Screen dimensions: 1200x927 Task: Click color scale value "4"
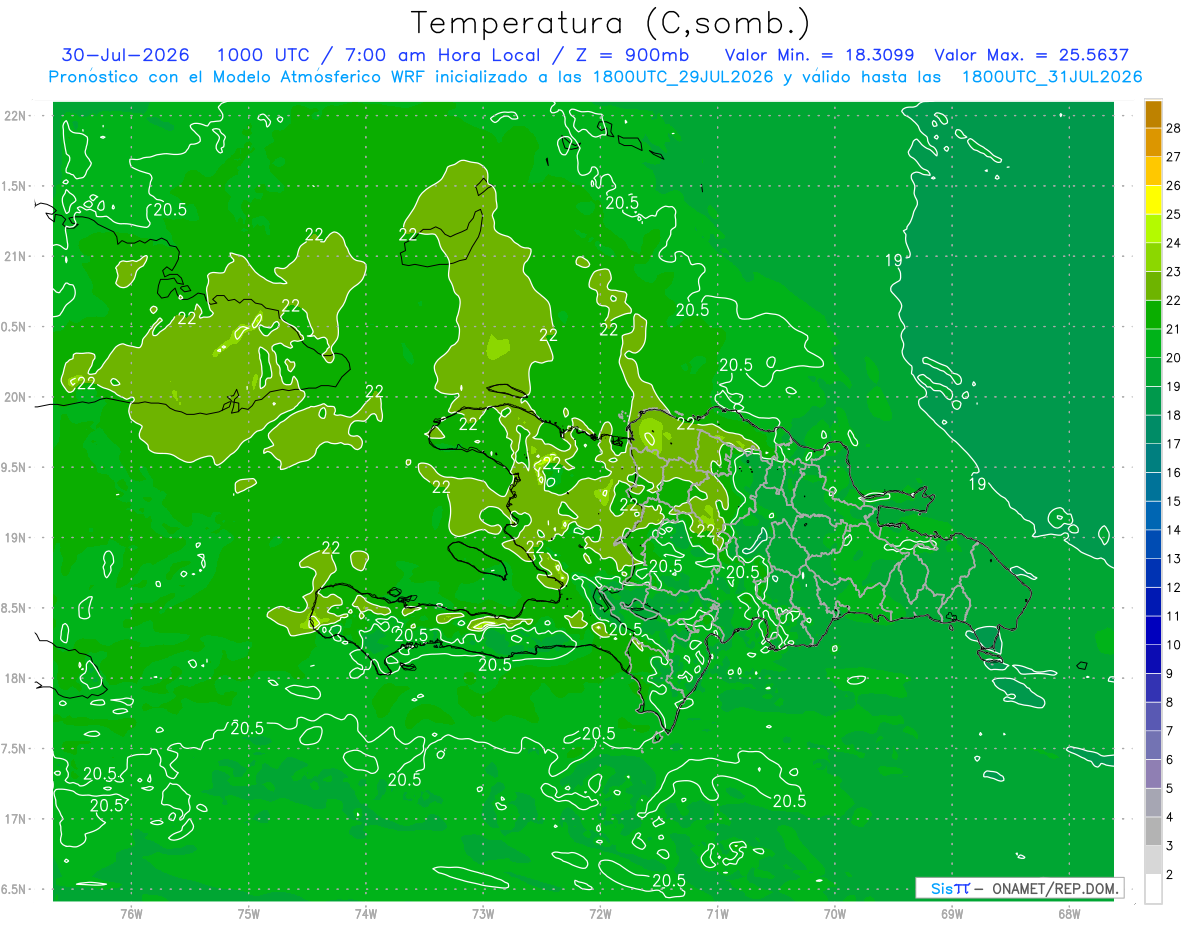tap(1170, 817)
